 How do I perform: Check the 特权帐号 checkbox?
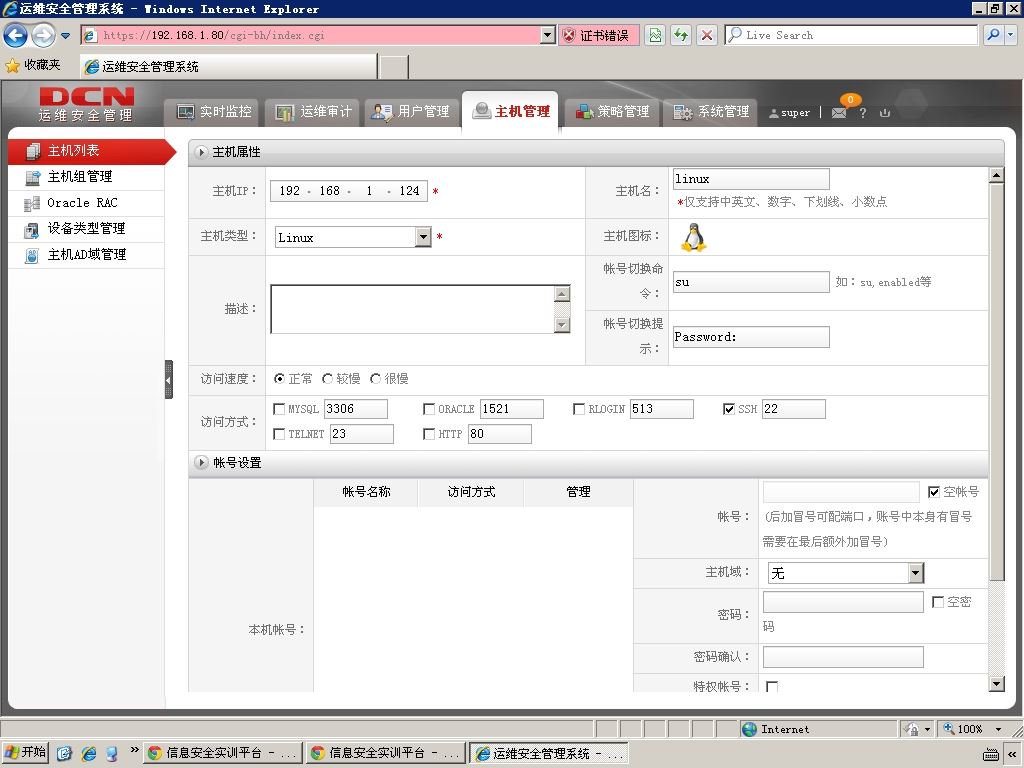[x=772, y=686]
